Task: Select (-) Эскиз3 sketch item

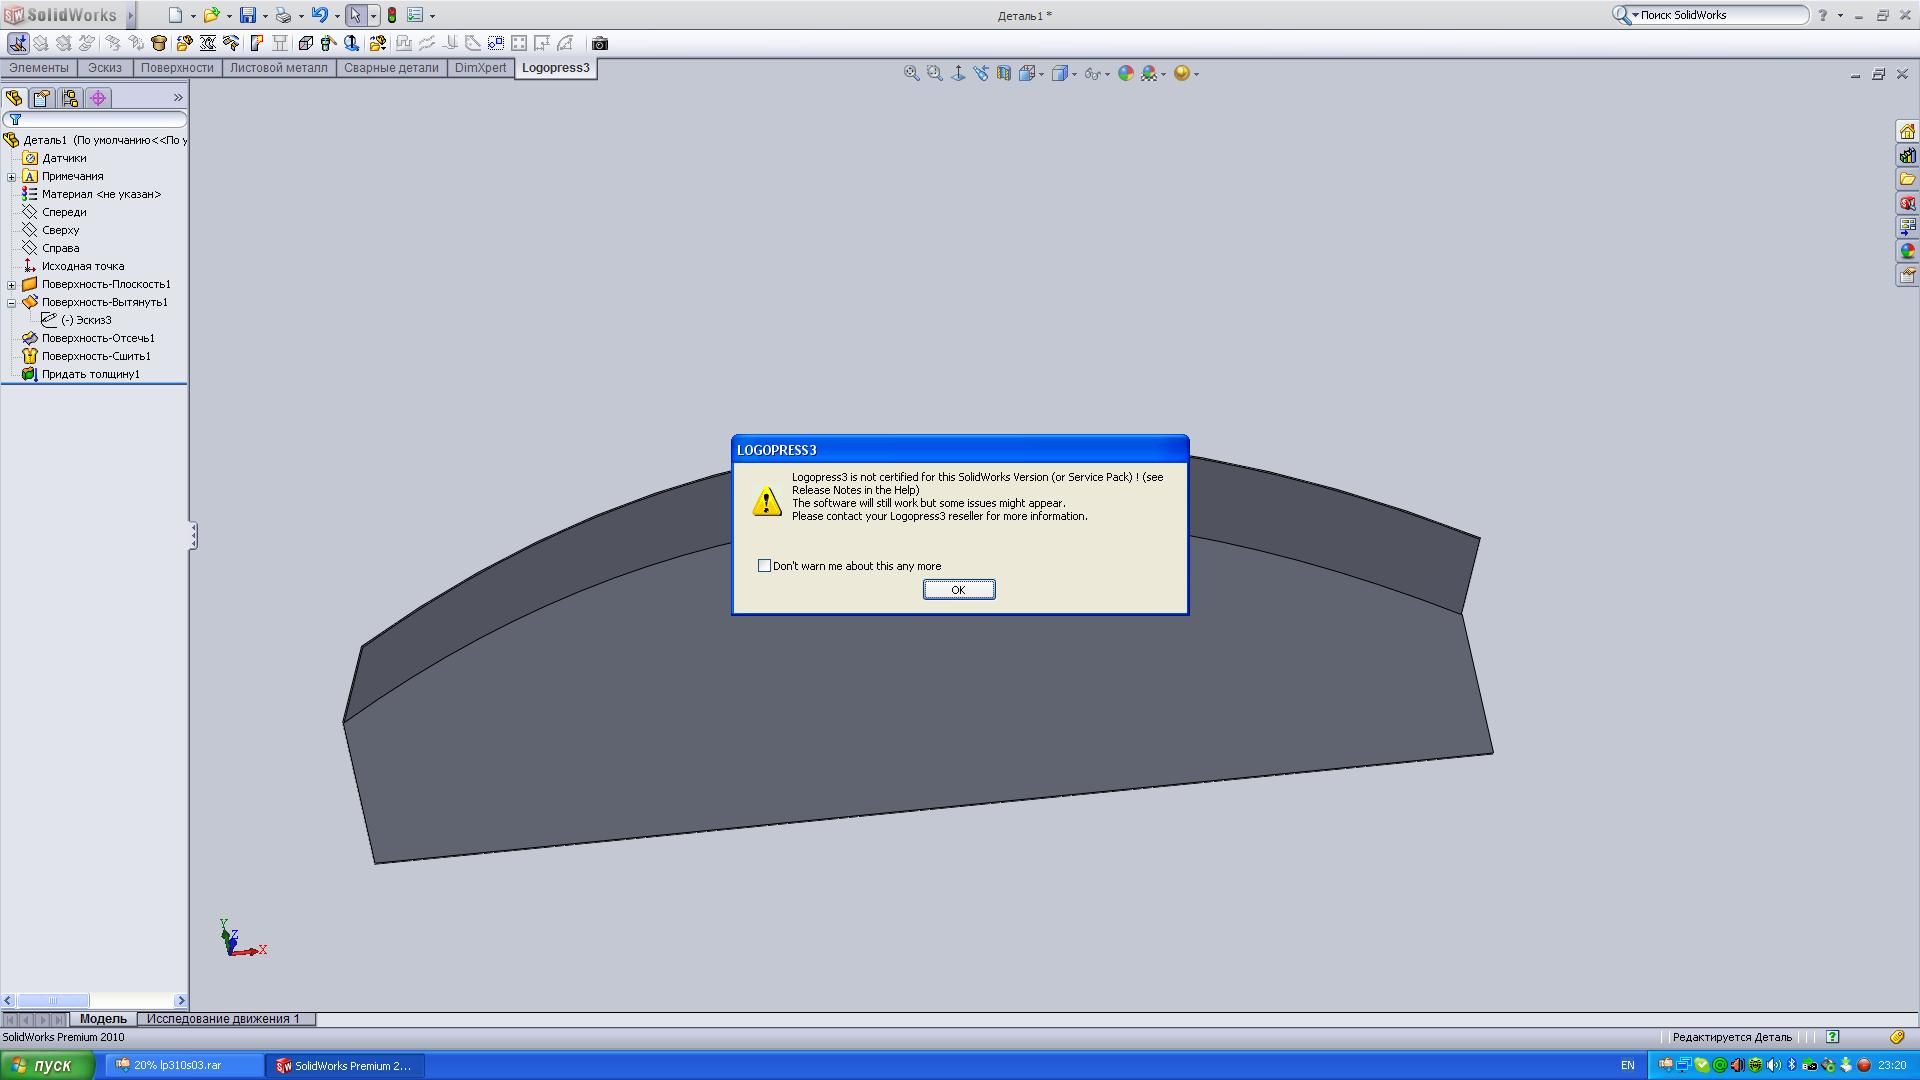Action: click(x=86, y=320)
